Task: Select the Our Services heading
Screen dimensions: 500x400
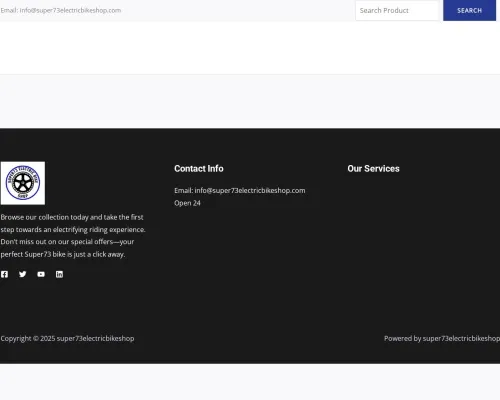Action: pos(373,169)
